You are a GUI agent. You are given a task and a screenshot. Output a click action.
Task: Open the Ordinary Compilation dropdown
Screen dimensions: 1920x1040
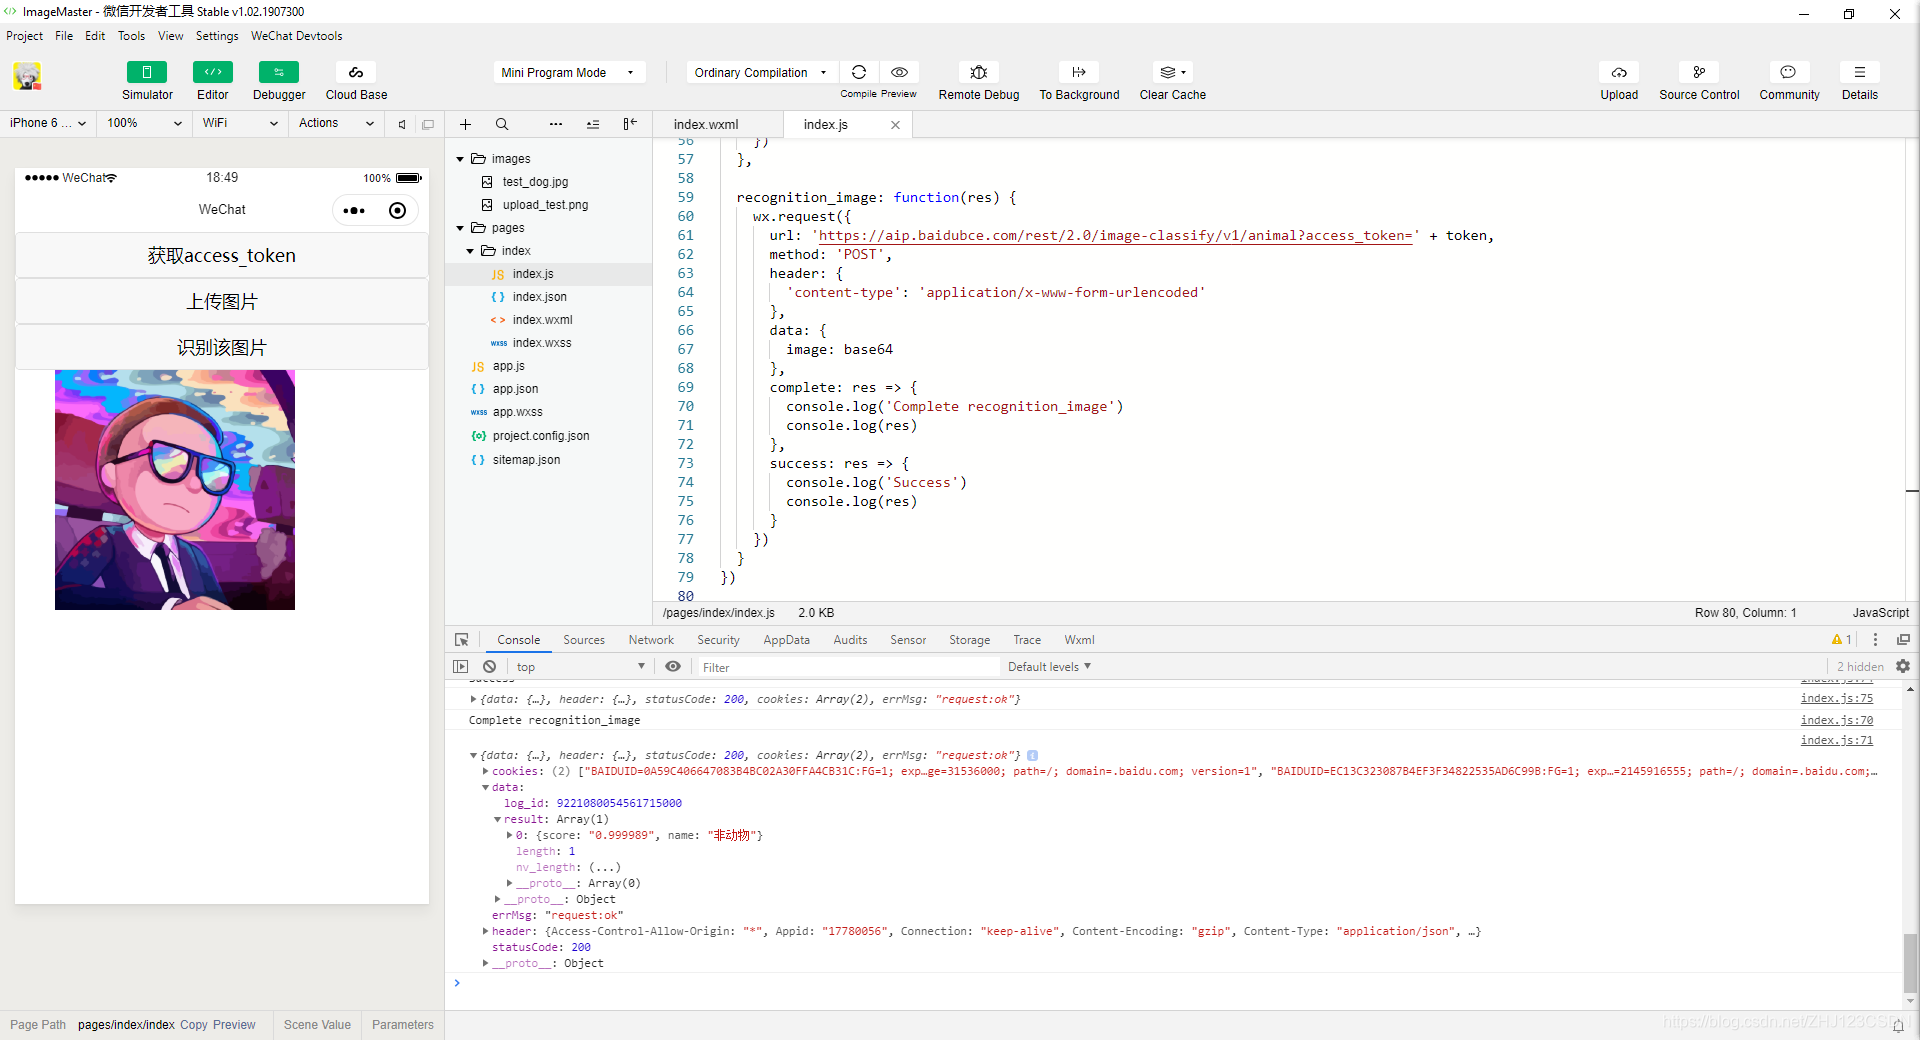[761, 72]
